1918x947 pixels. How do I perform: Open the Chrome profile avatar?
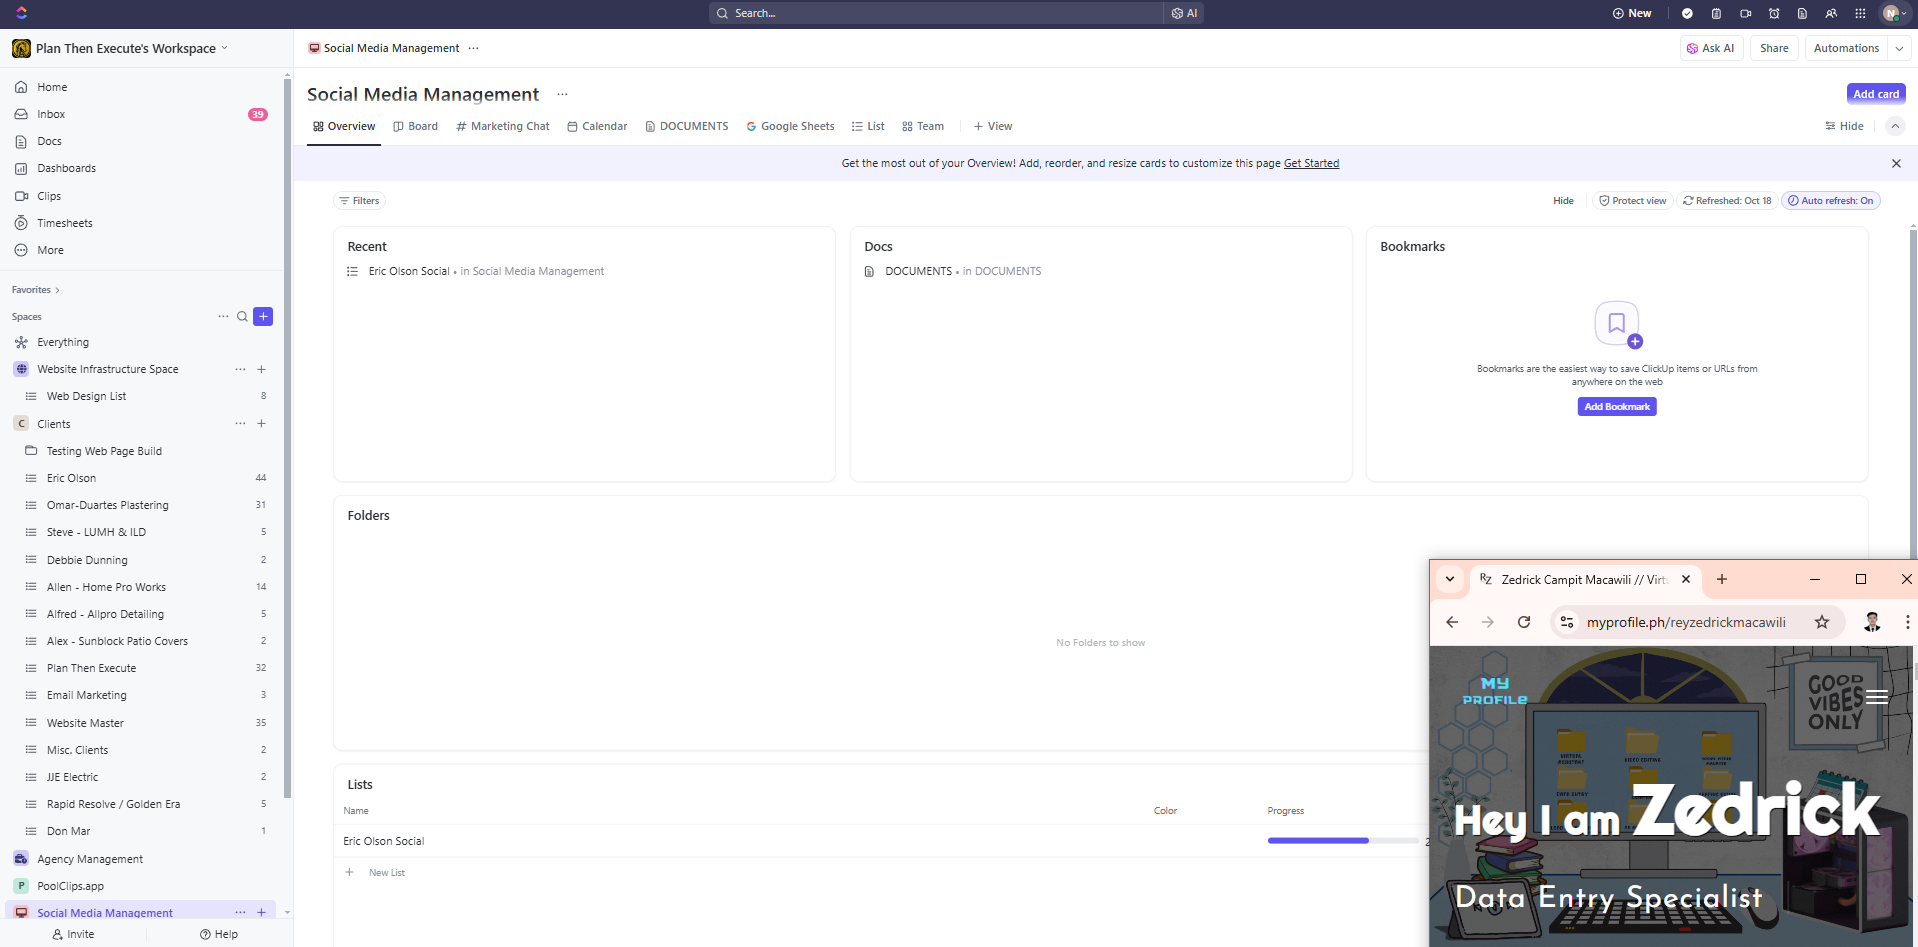[1872, 622]
